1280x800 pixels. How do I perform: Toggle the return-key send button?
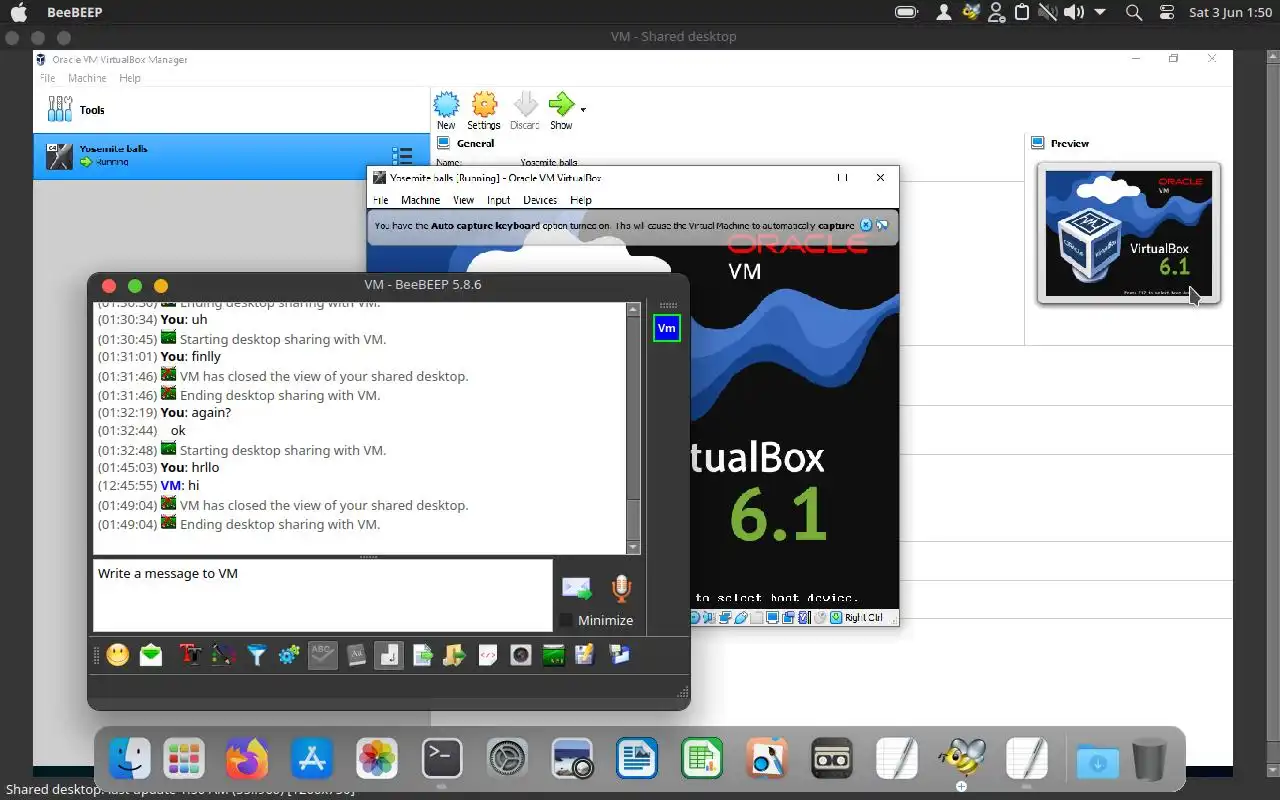[x=388, y=655]
